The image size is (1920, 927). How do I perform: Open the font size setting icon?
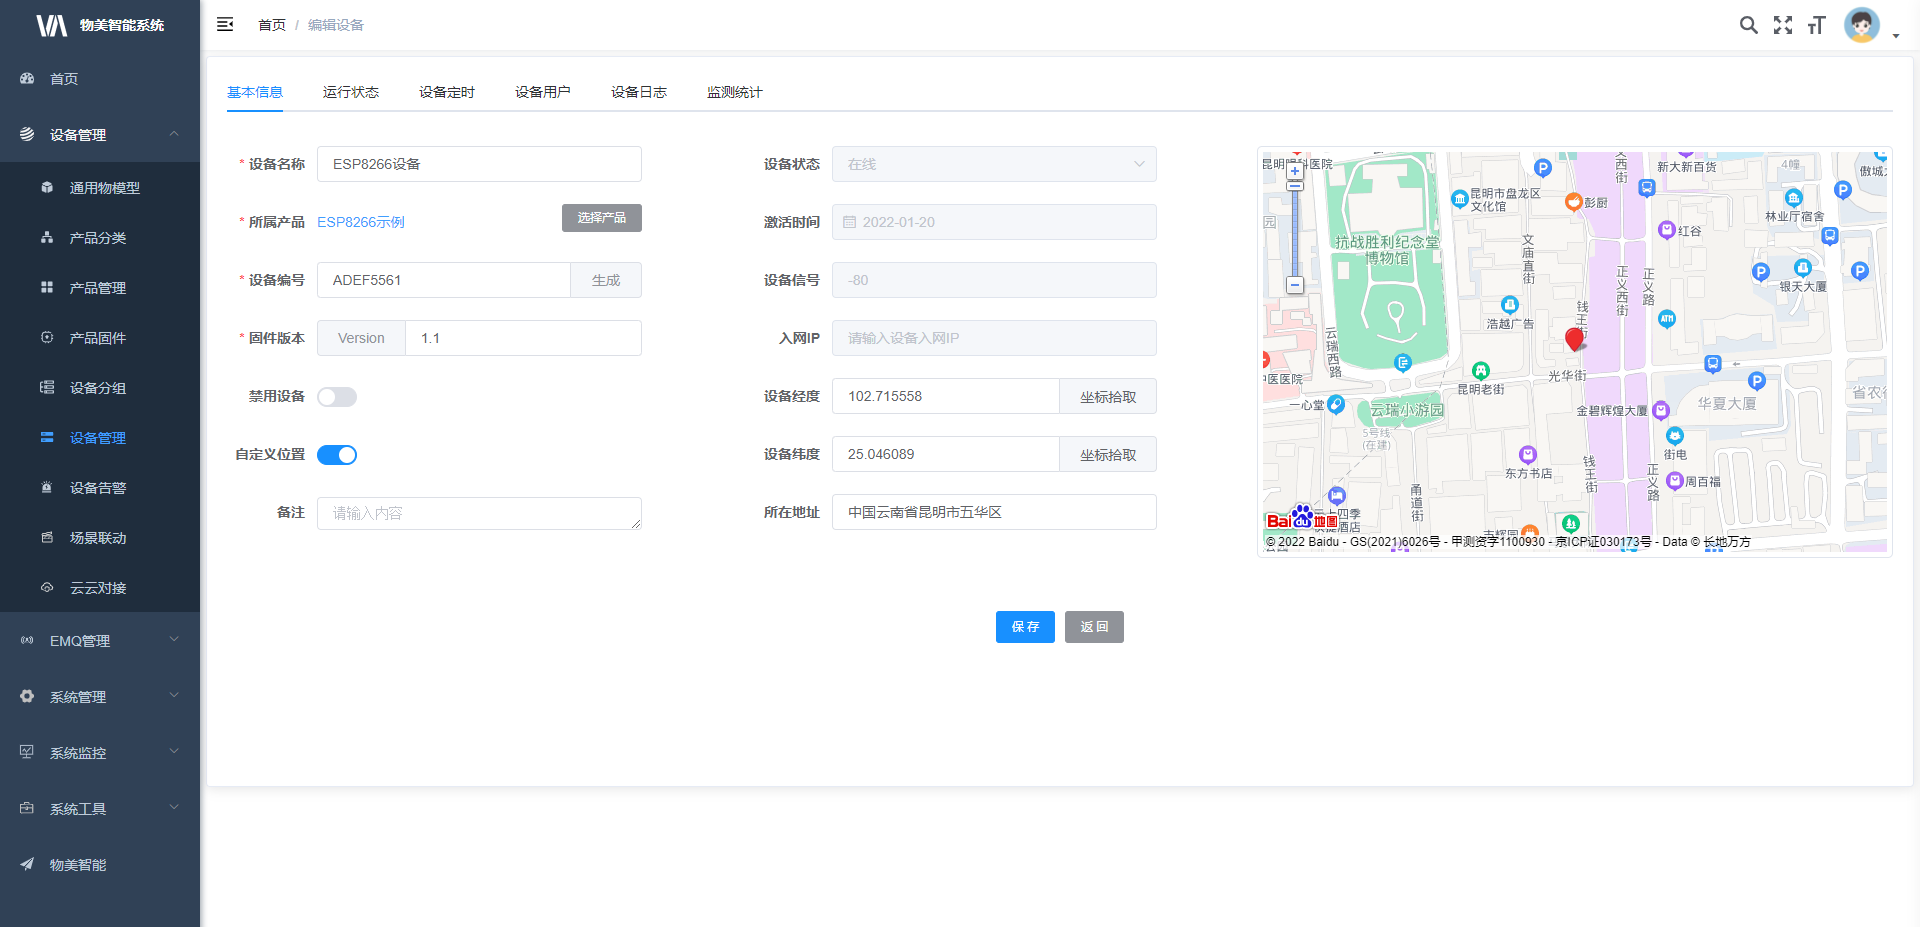click(x=1817, y=25)
